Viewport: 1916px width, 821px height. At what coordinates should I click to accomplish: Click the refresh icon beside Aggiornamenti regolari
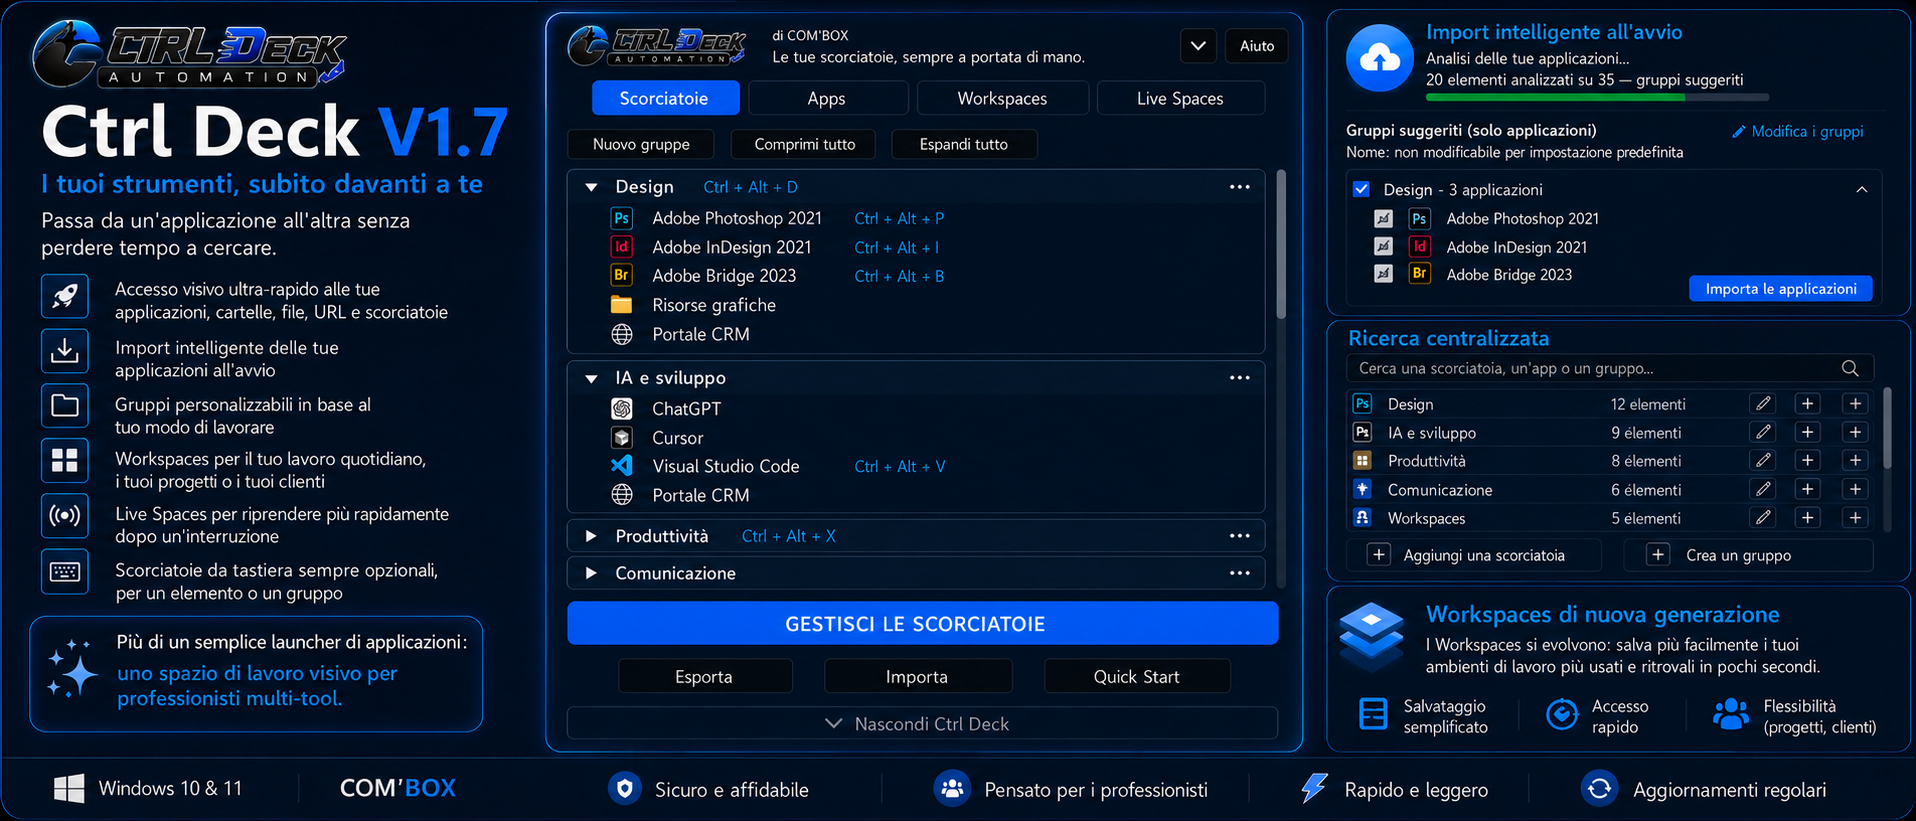(1599, 788)
